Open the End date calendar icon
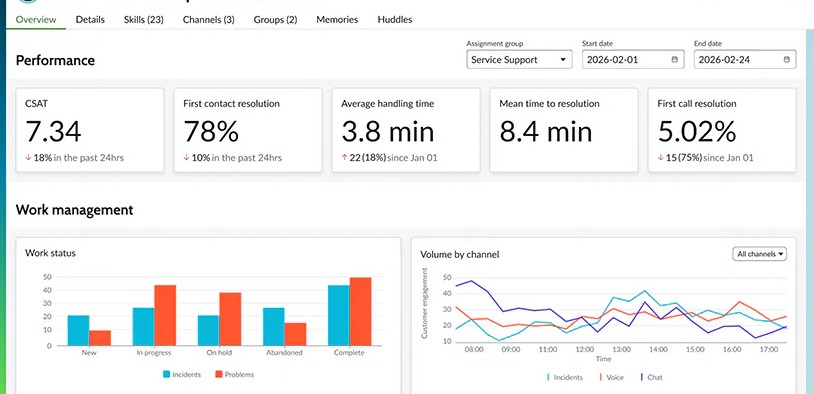 pos(787,60)
